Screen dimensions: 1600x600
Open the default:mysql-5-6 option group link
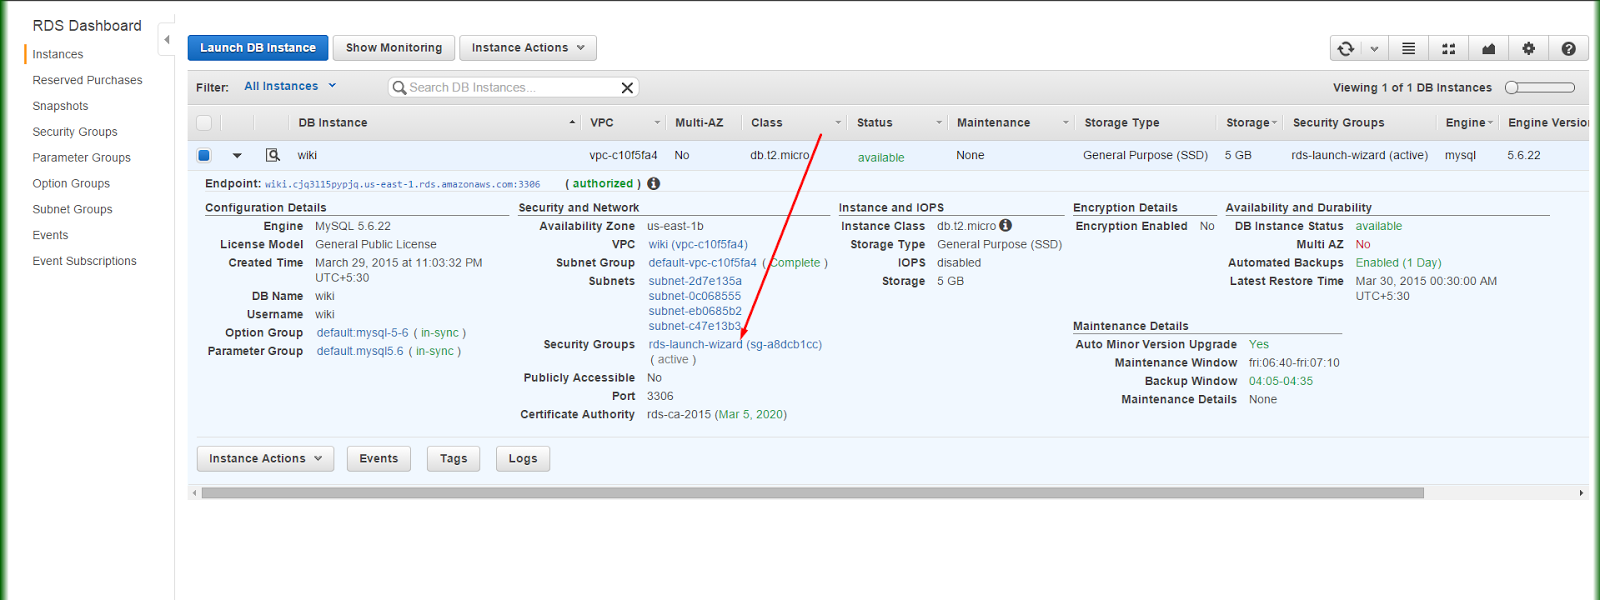tap(363, 333)
